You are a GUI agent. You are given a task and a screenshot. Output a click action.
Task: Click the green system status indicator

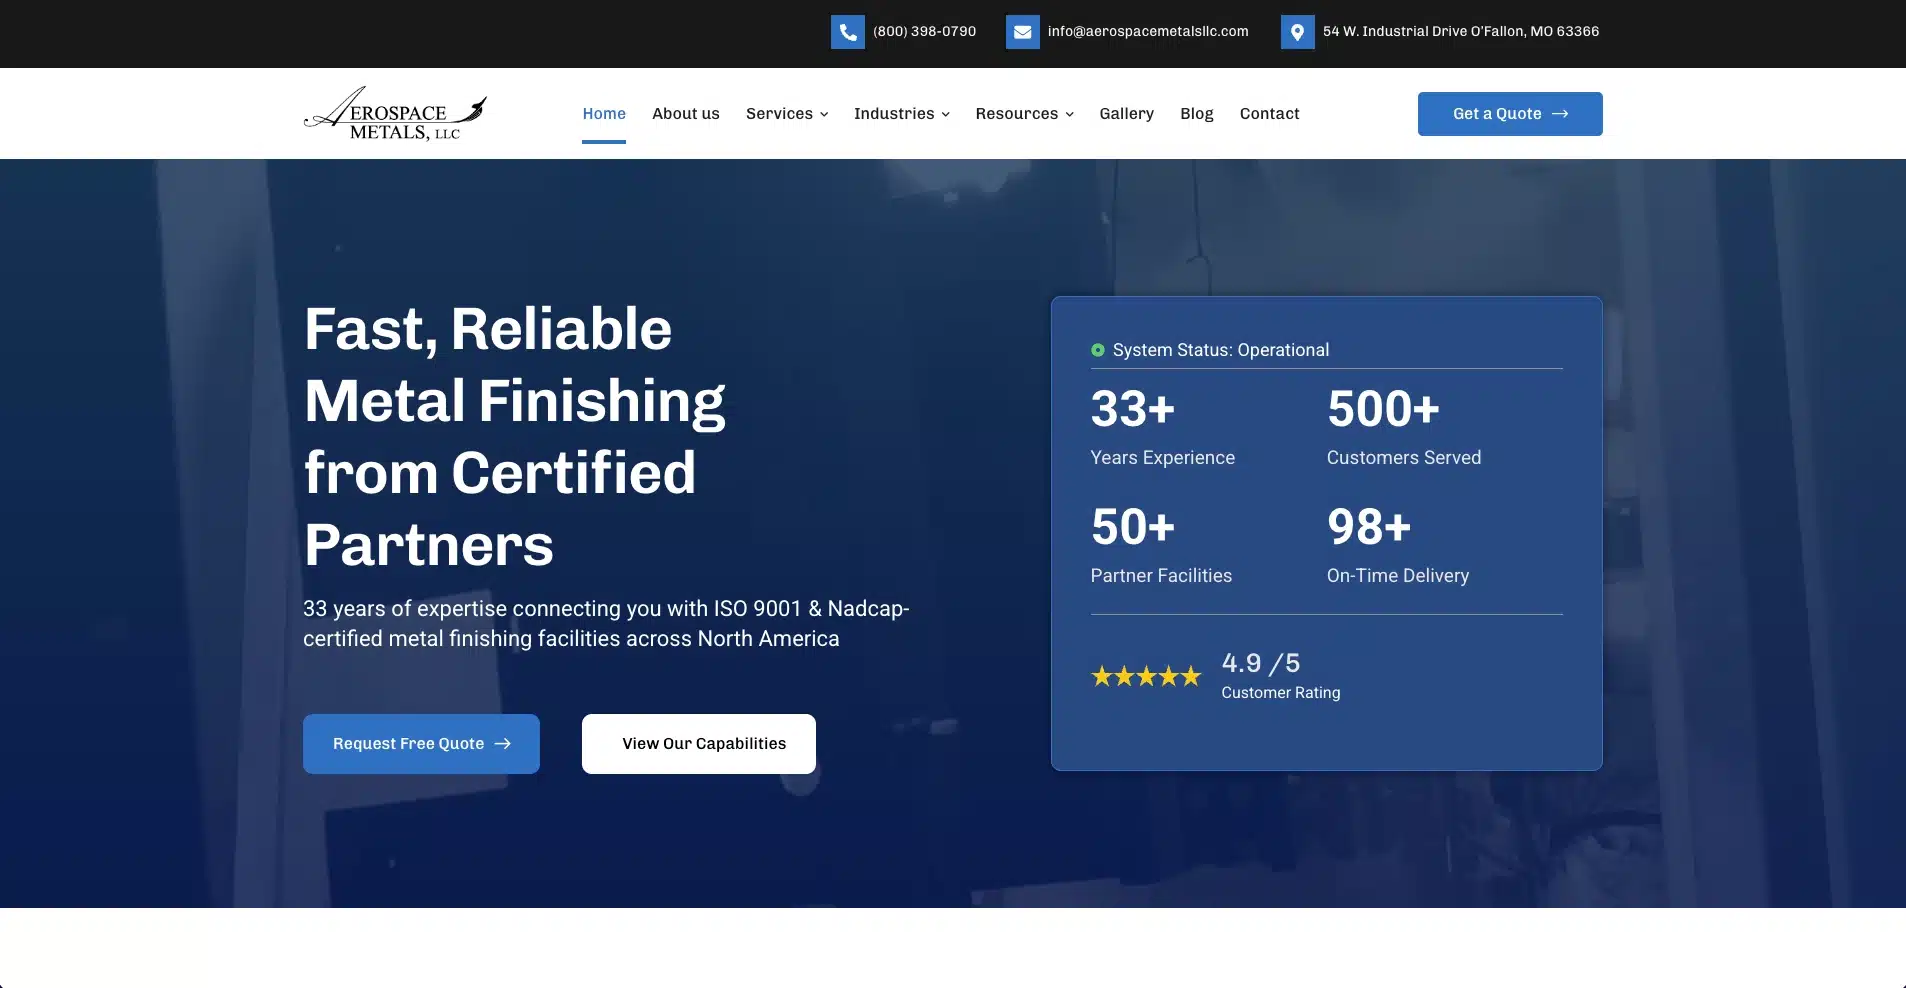[x=1097, y=350]
